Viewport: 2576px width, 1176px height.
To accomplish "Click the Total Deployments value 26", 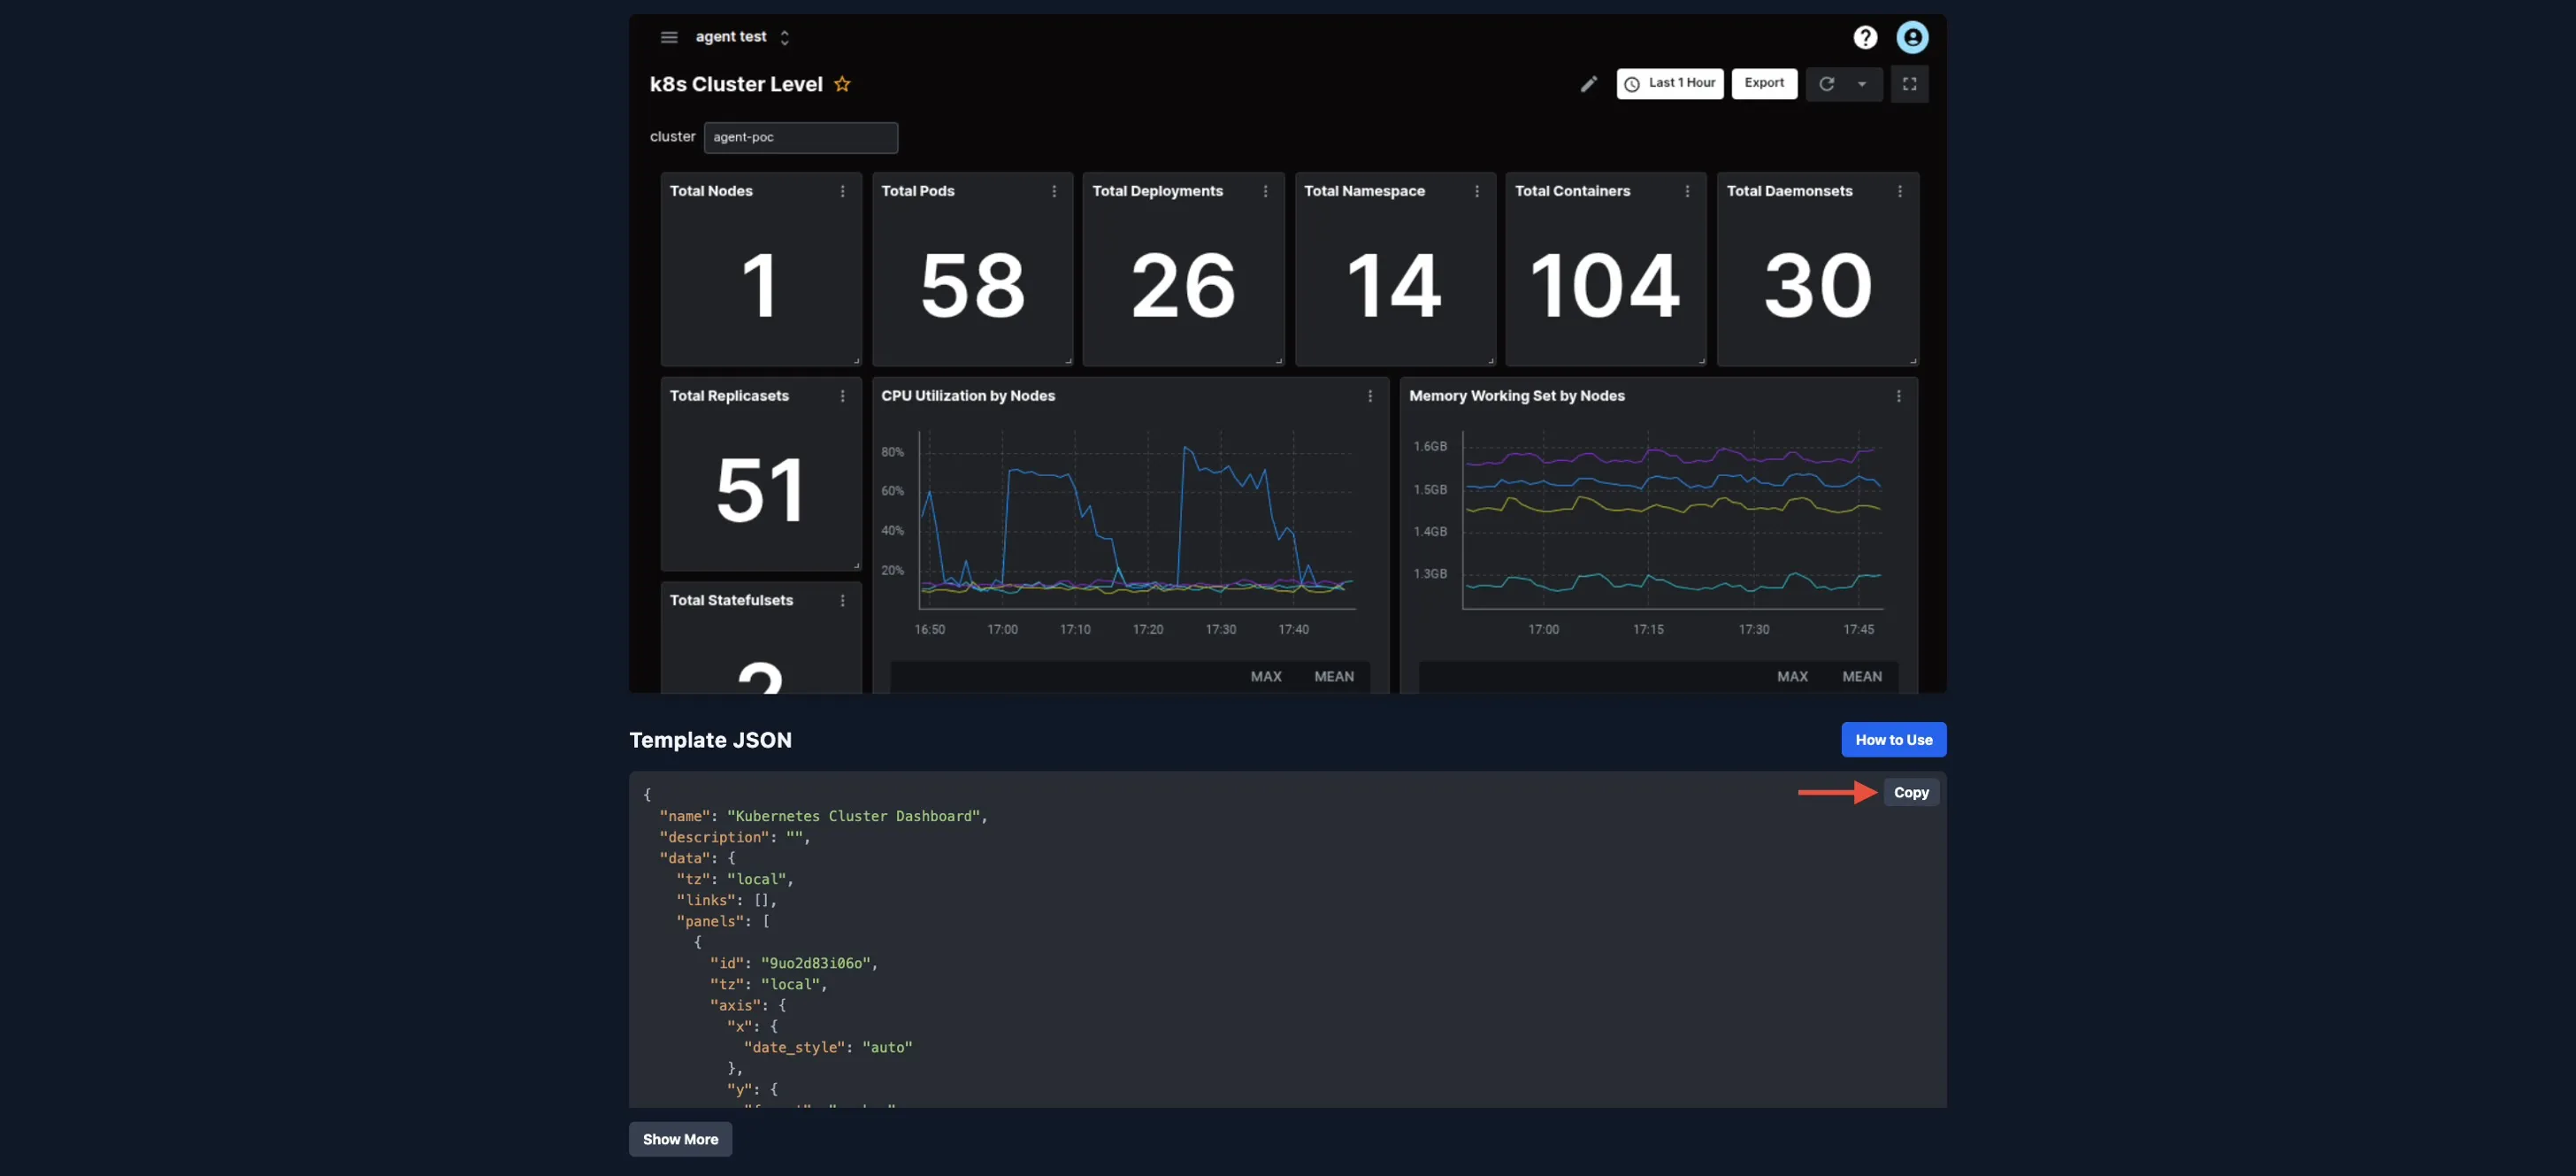I will (x=1183, y=286).
